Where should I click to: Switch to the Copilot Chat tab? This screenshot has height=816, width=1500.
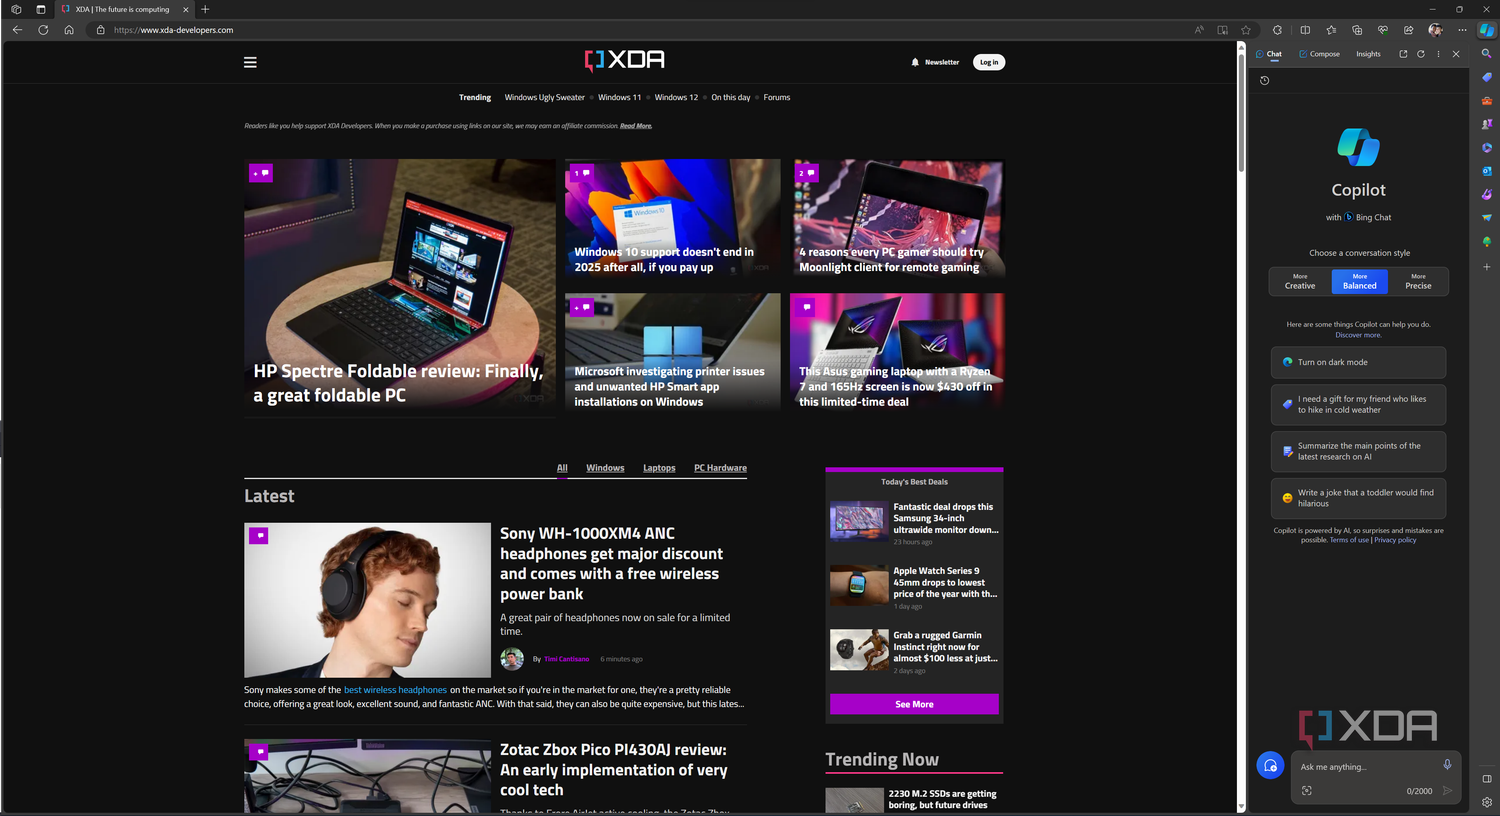(x=1269, y=54)
